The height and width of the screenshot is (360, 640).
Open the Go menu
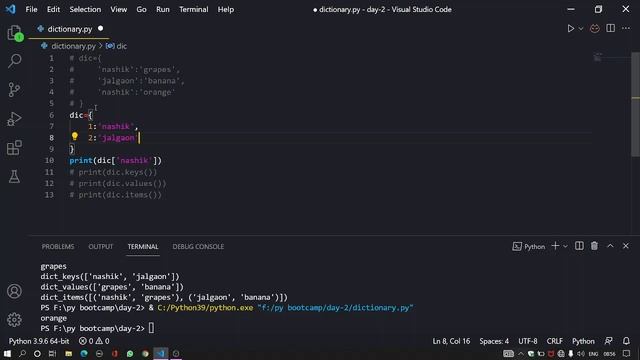[x=141, y=9]
